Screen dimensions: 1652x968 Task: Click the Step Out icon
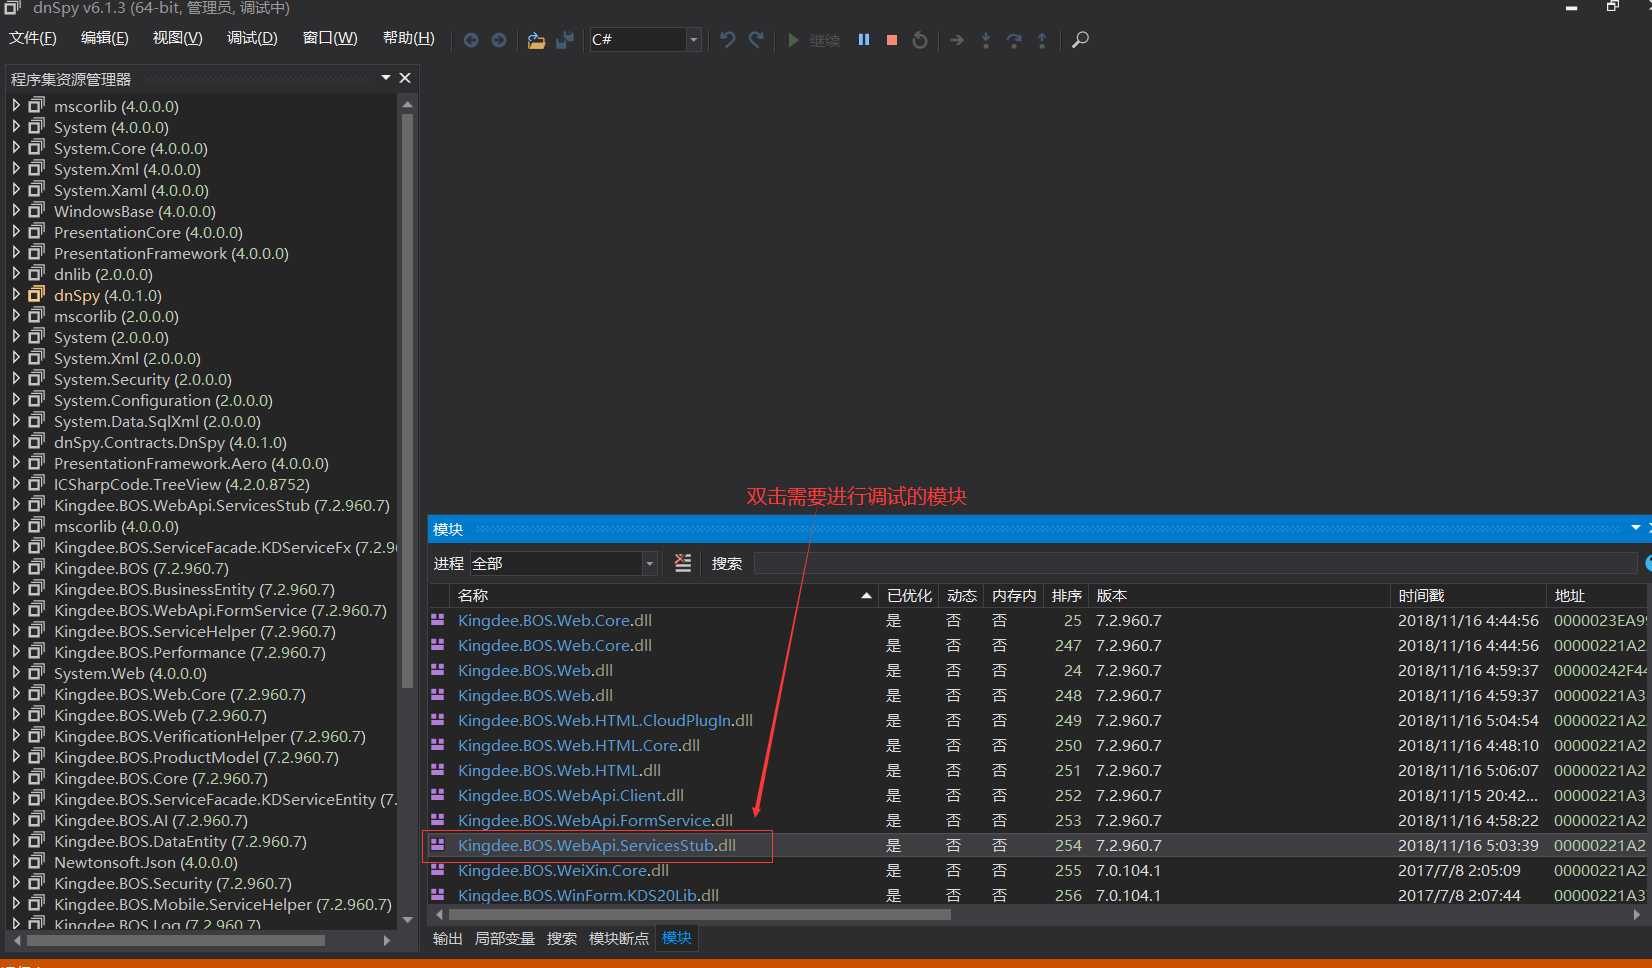[x=1042, y=40]
